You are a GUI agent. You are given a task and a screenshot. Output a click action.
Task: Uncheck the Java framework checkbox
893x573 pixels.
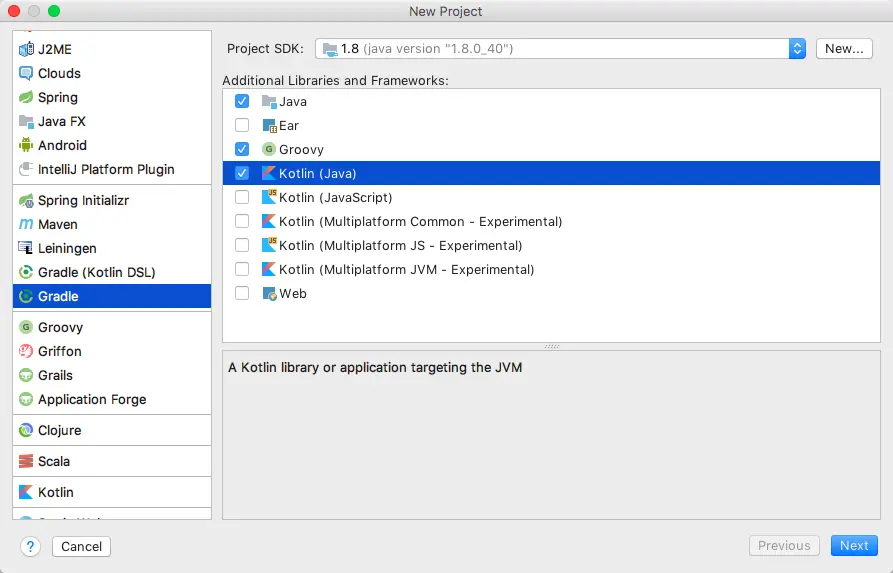[242, 101]
